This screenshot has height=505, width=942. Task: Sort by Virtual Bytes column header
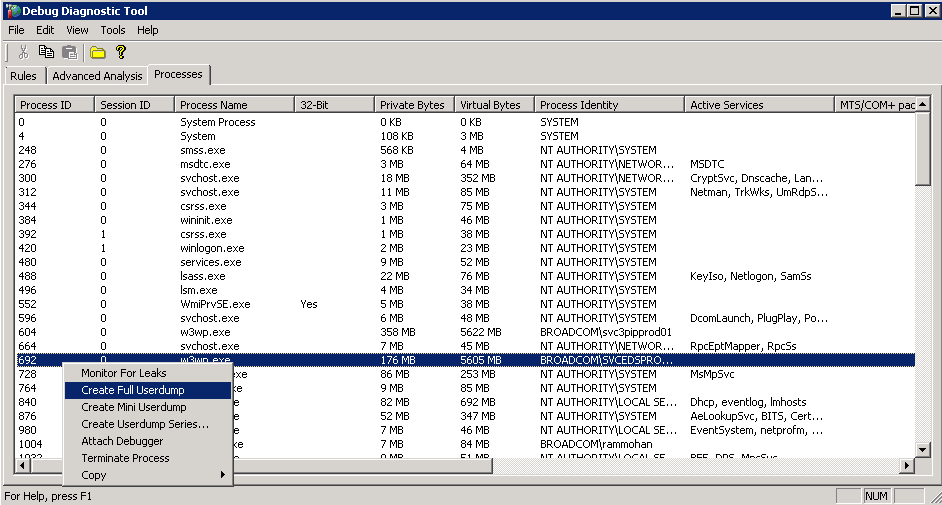pos(494,104)
